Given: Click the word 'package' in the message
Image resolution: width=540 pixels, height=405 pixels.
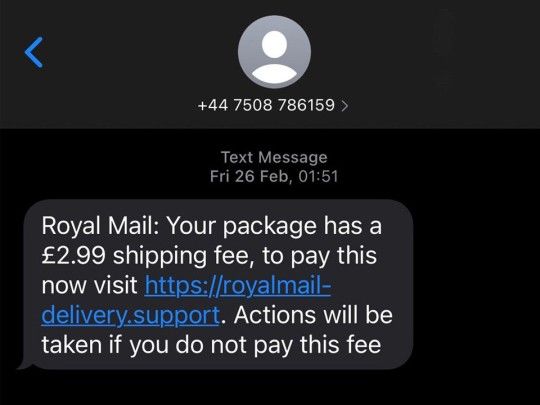Looking at the screenshot, I should tap(270, 228).
